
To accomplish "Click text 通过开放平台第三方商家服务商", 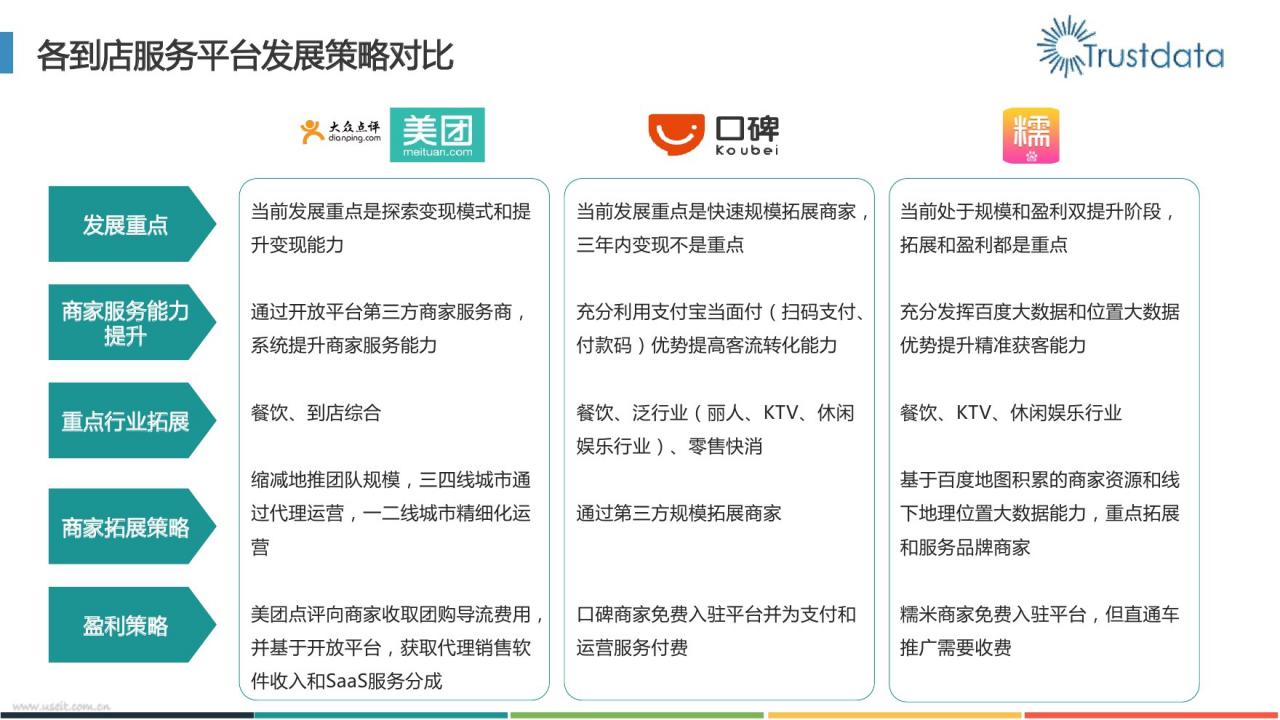I will coord(380,311).
